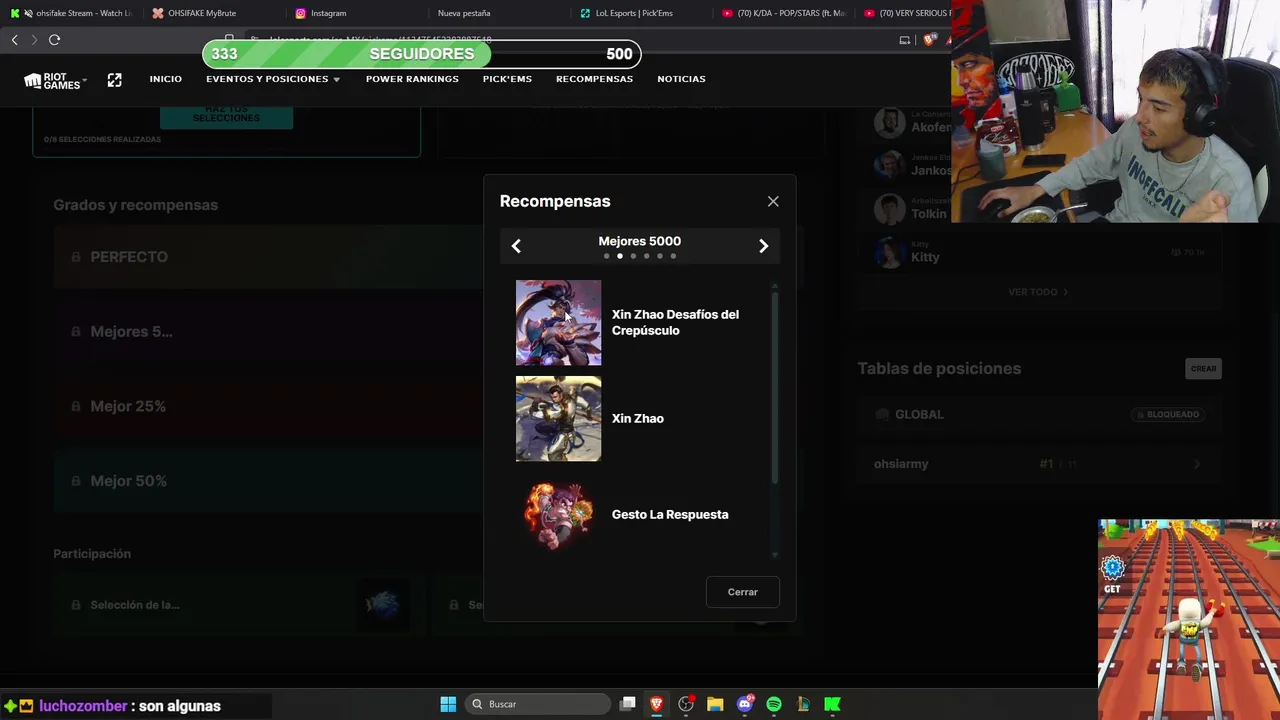
Task: Open the GLOBAL leaderboard row
Action: (1038, 414)
